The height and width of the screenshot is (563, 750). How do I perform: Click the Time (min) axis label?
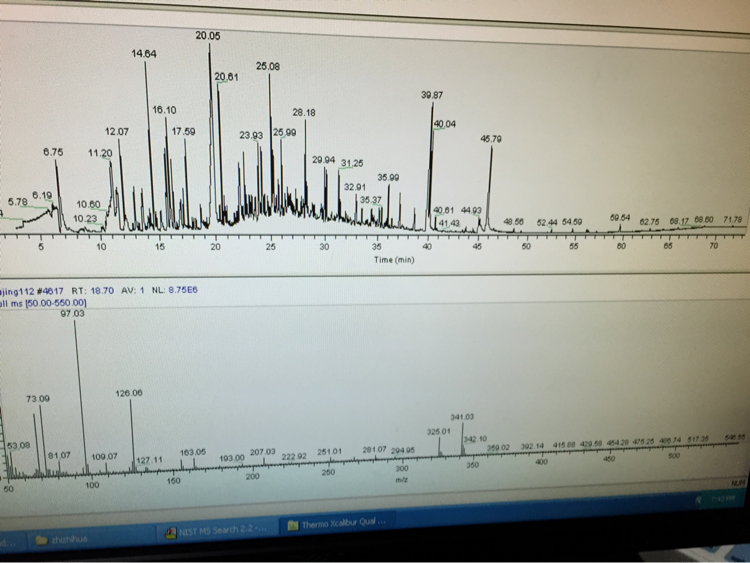[394, 260]
